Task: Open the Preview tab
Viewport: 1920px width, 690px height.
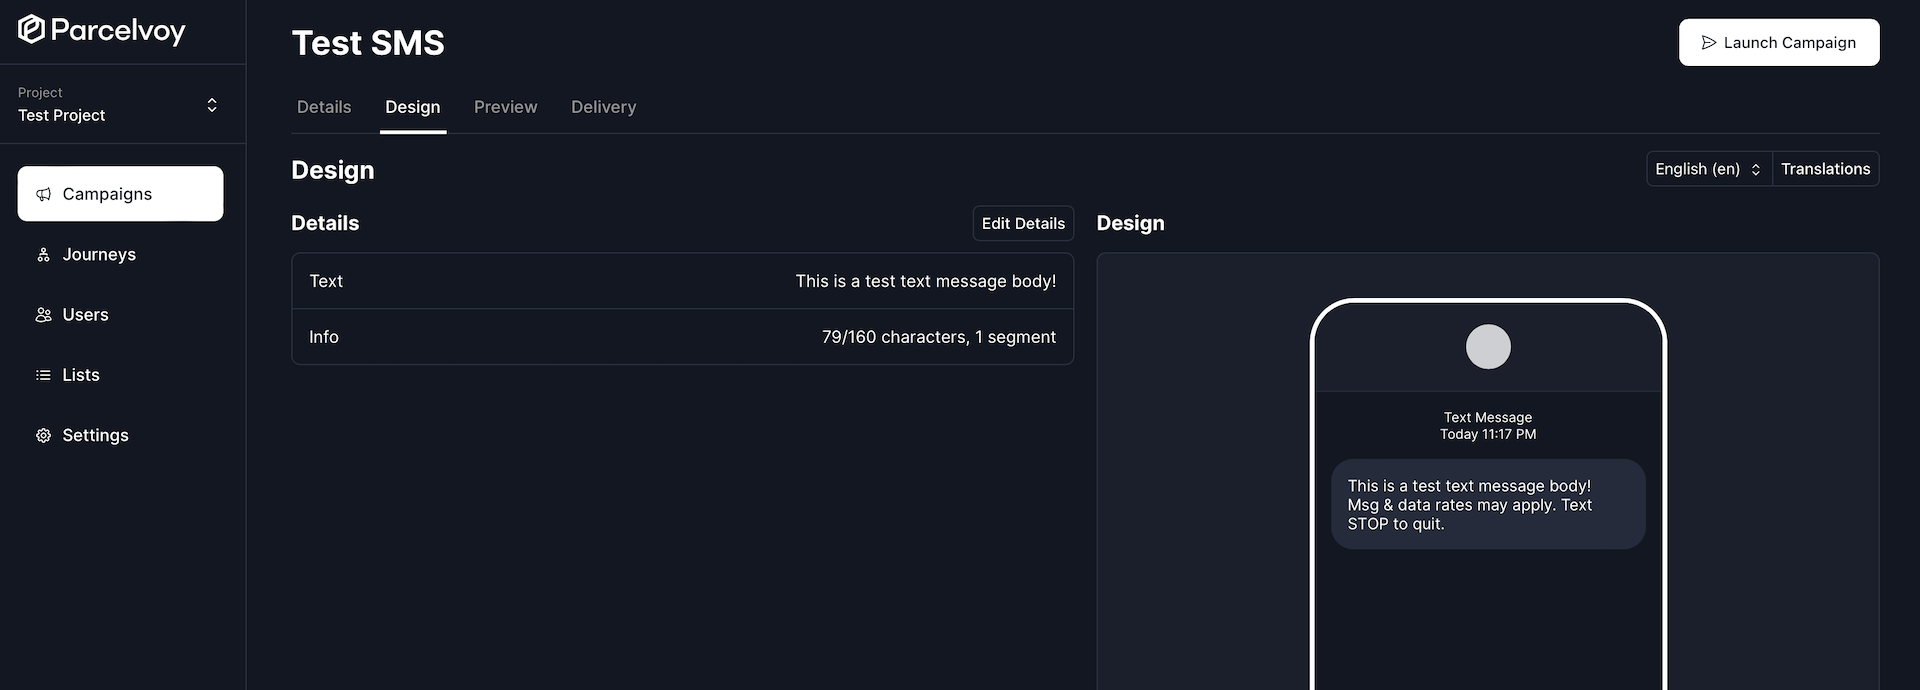Action: pos(505,107)
